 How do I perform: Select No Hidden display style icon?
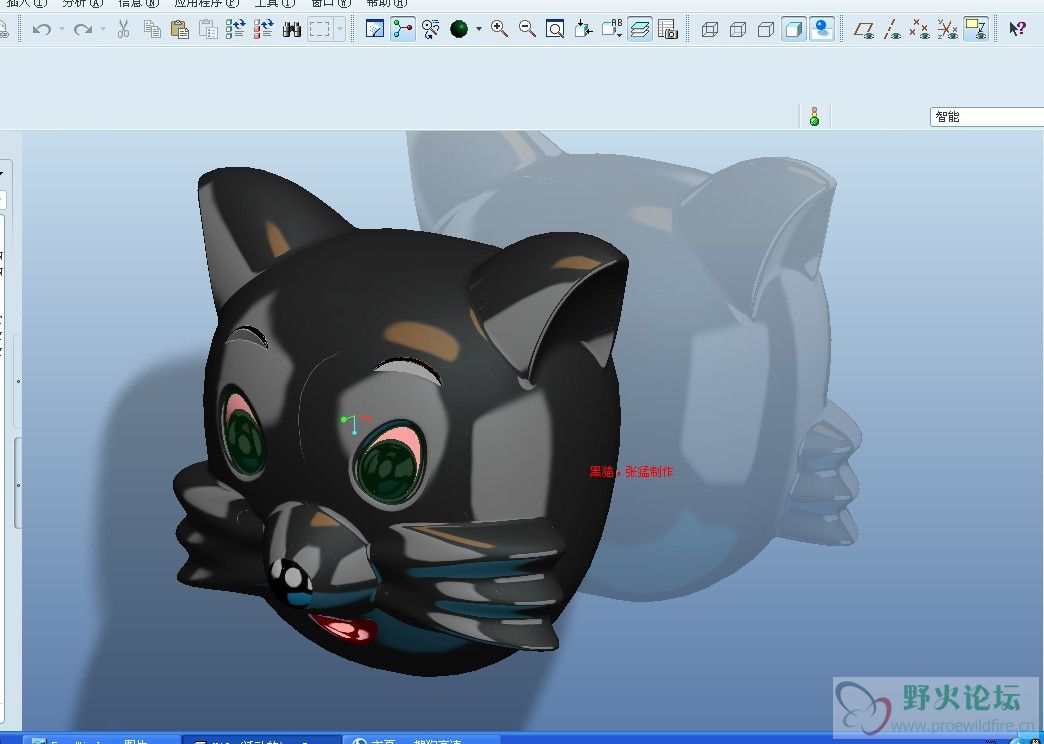coord(766,29)
